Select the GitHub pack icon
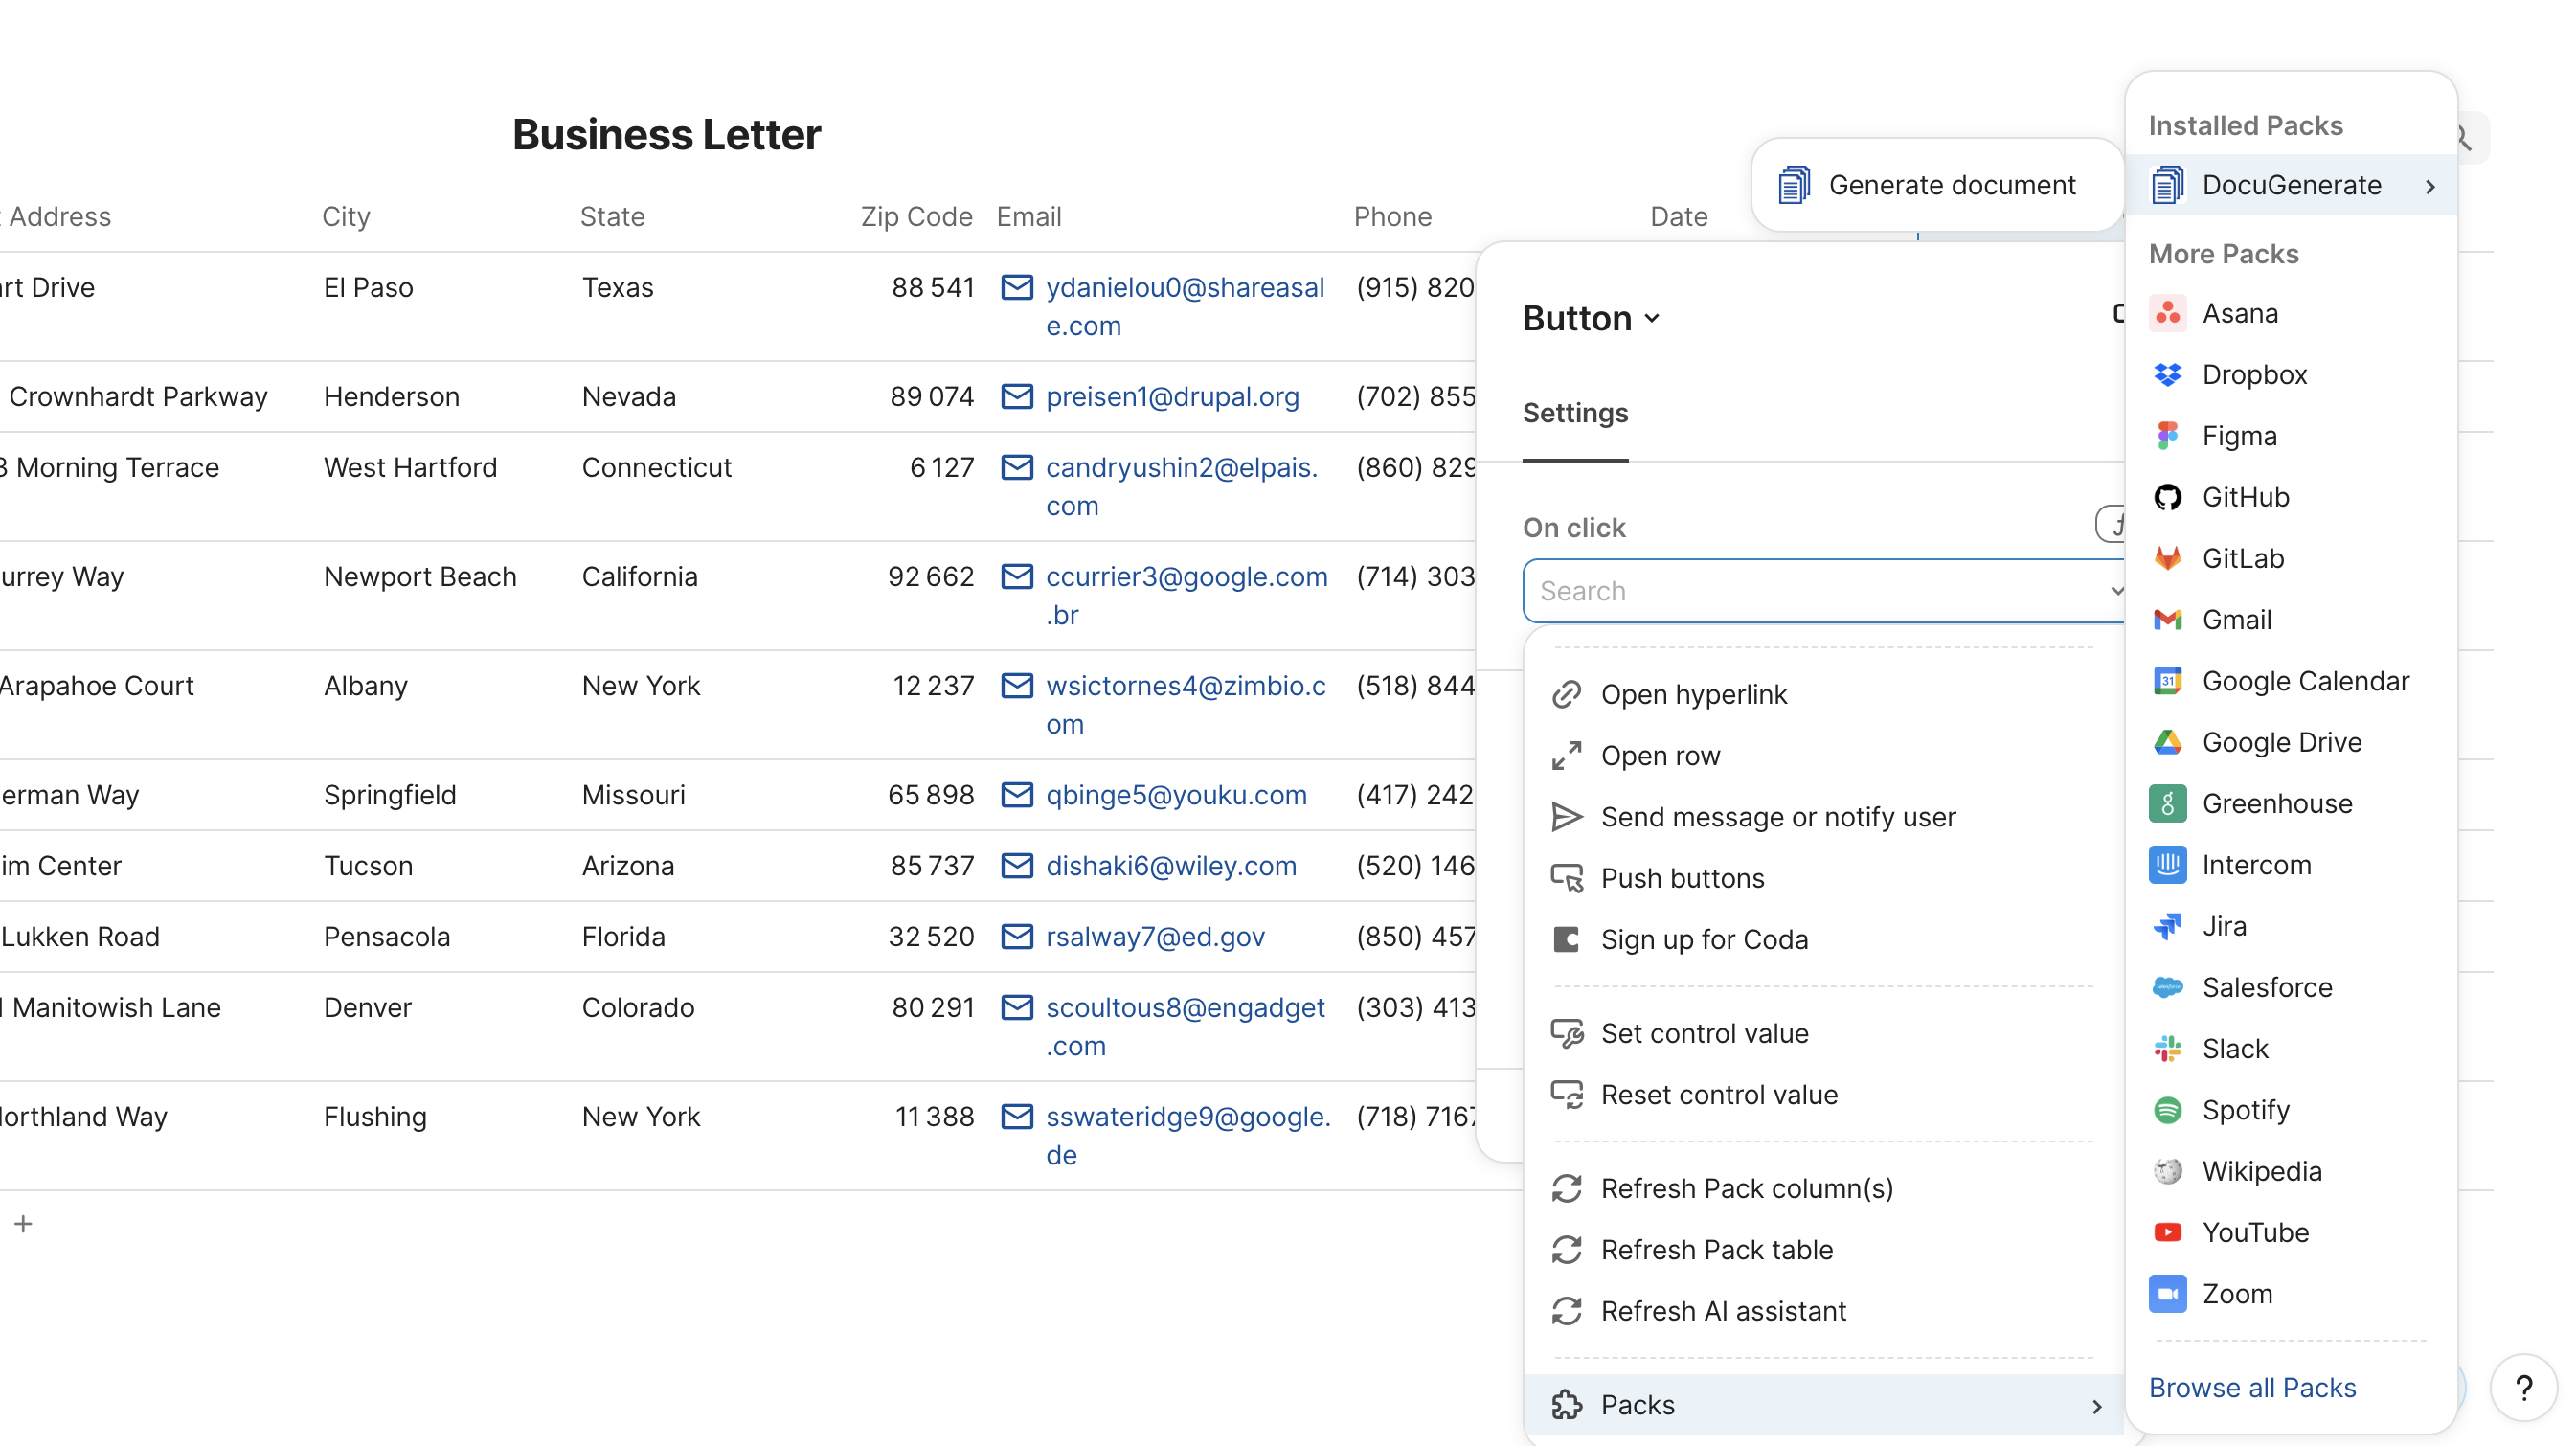Image resolution: width=2576 pixels, height=1446 pixels. (2168, 497)
